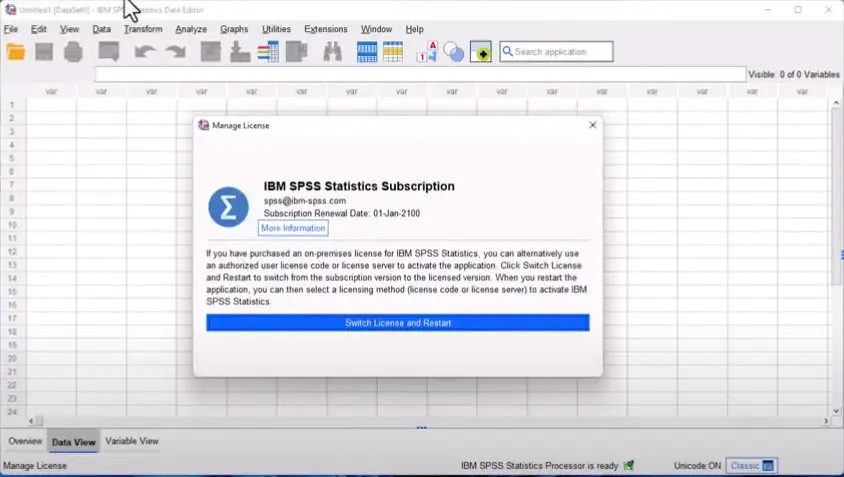Image resolution: width=844 pixels, height=477 pixels.
Task: Toggle the Classic view switch in status bar
Action: [751, 466]
